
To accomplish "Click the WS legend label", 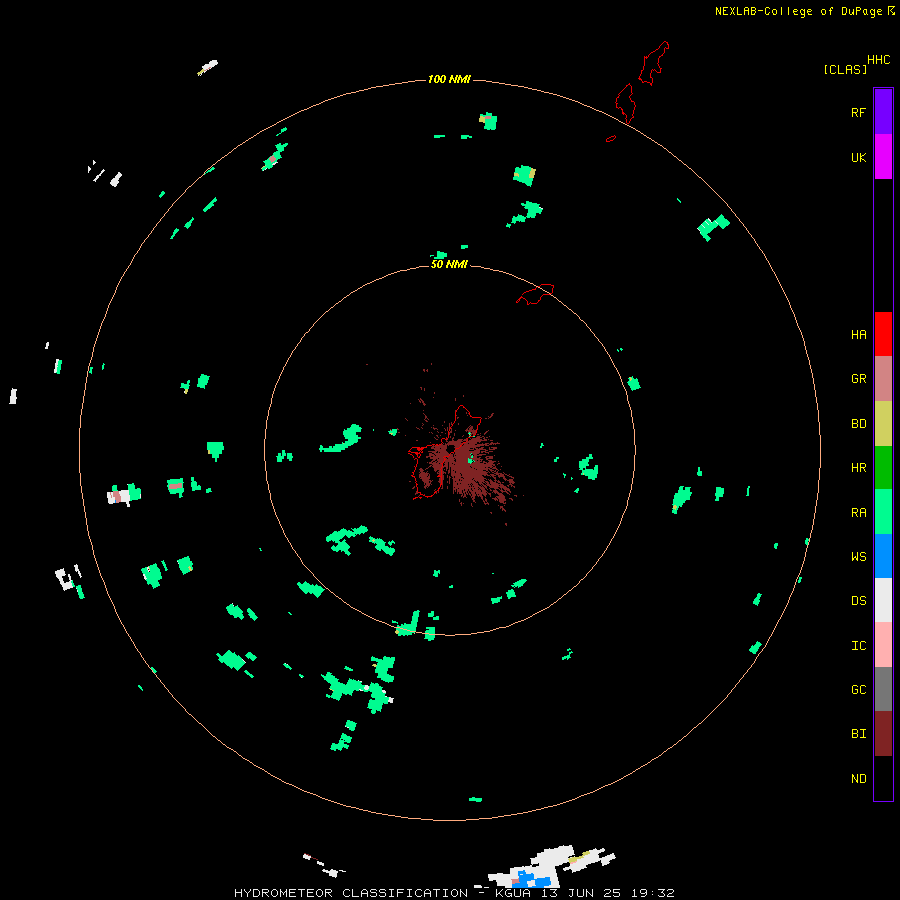I will [858, 557].
